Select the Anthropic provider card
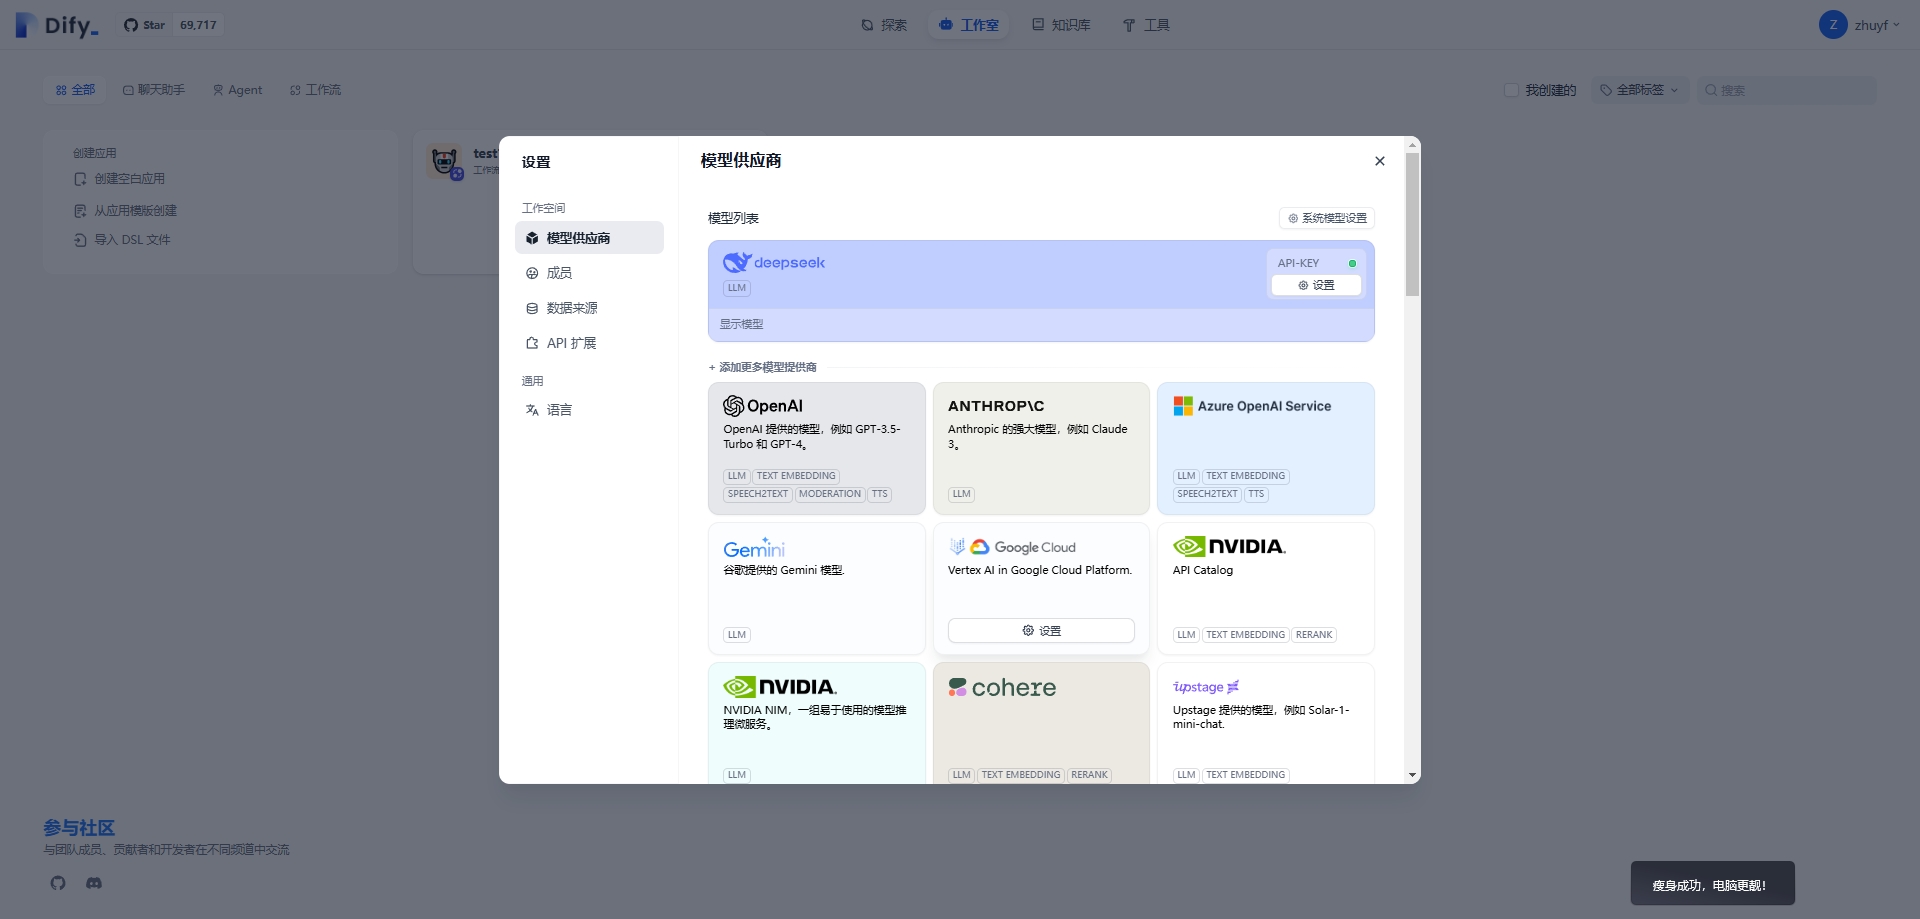This screenshot has width=1920, height=919. (1040, 448)
